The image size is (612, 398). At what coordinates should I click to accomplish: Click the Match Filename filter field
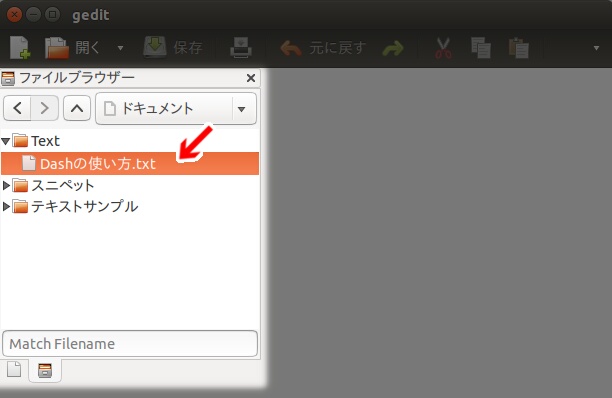[x=130, y=344]
